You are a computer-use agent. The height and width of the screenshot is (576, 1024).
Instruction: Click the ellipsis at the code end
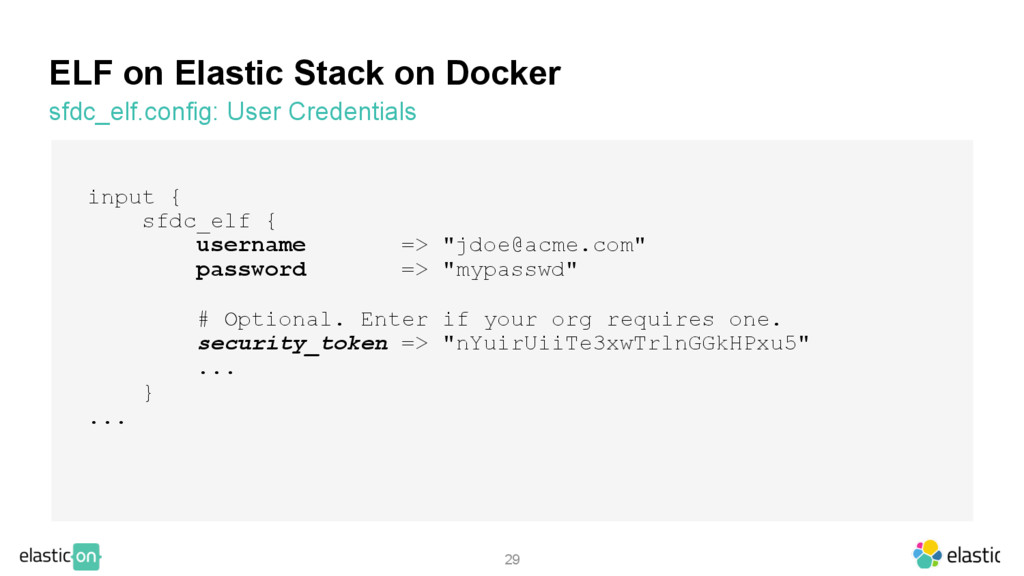[x=107, y=421]
